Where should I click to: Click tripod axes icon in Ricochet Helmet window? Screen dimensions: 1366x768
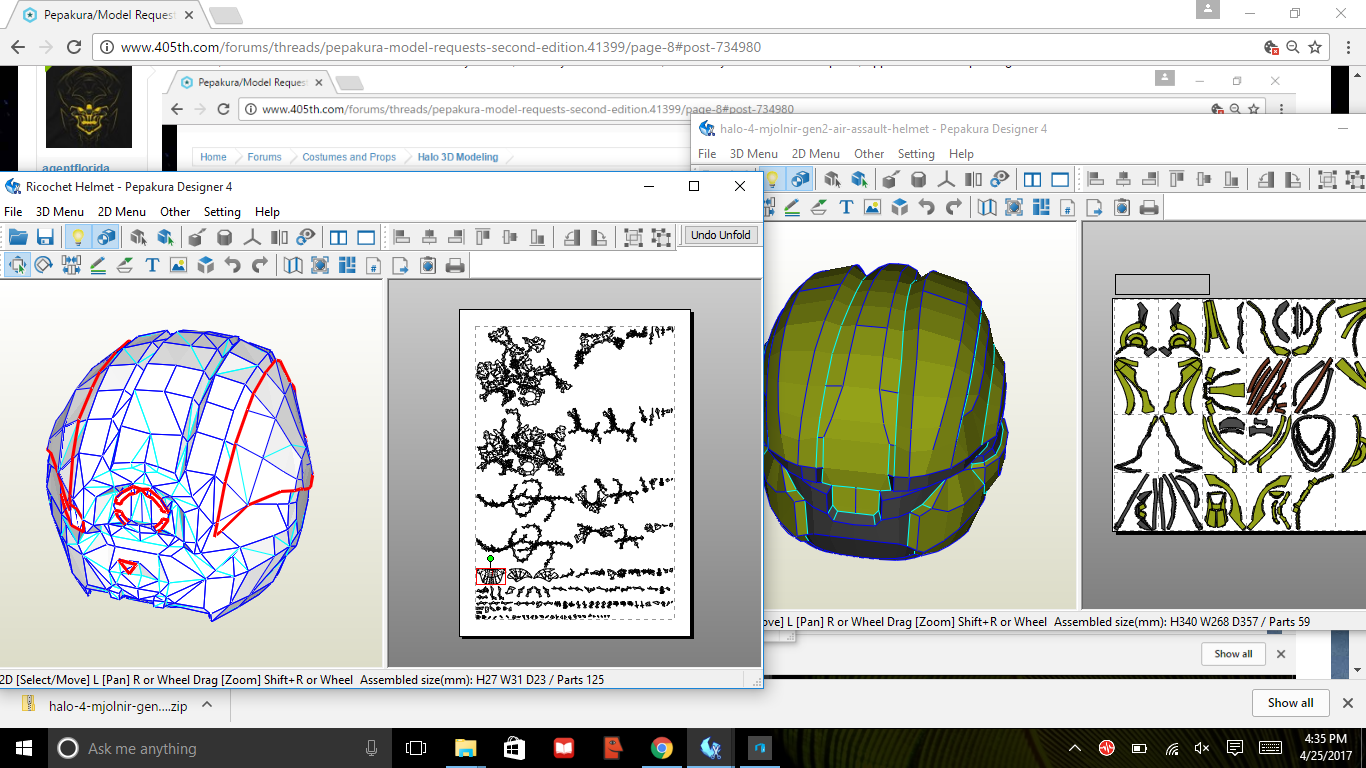click(x=253, y=237)
